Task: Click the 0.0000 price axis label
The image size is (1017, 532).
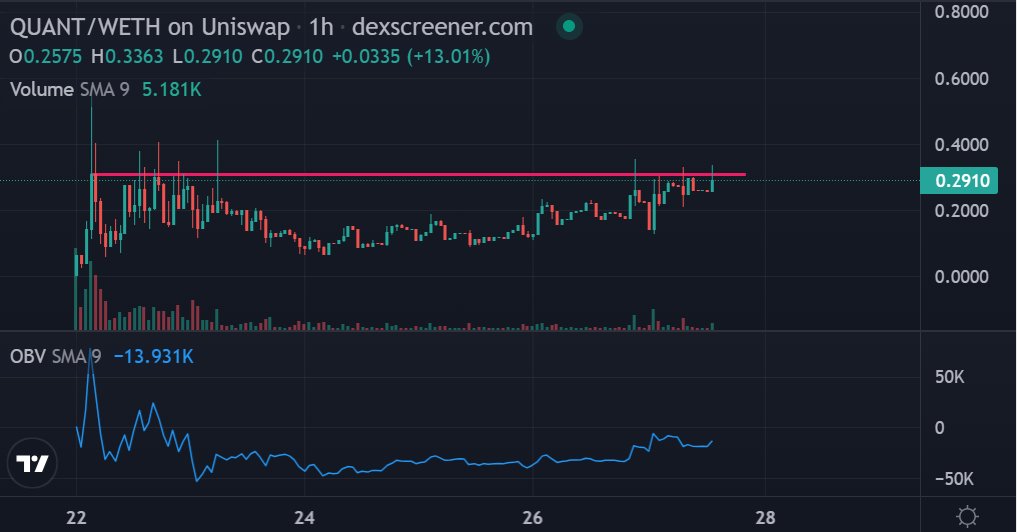Action: click(x=962, y=277)
